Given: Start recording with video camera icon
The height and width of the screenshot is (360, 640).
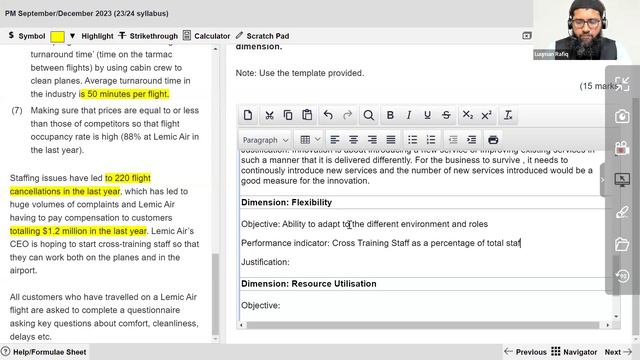Looking at the screenshot, I should pyautogui.click(x=622, y=148).
